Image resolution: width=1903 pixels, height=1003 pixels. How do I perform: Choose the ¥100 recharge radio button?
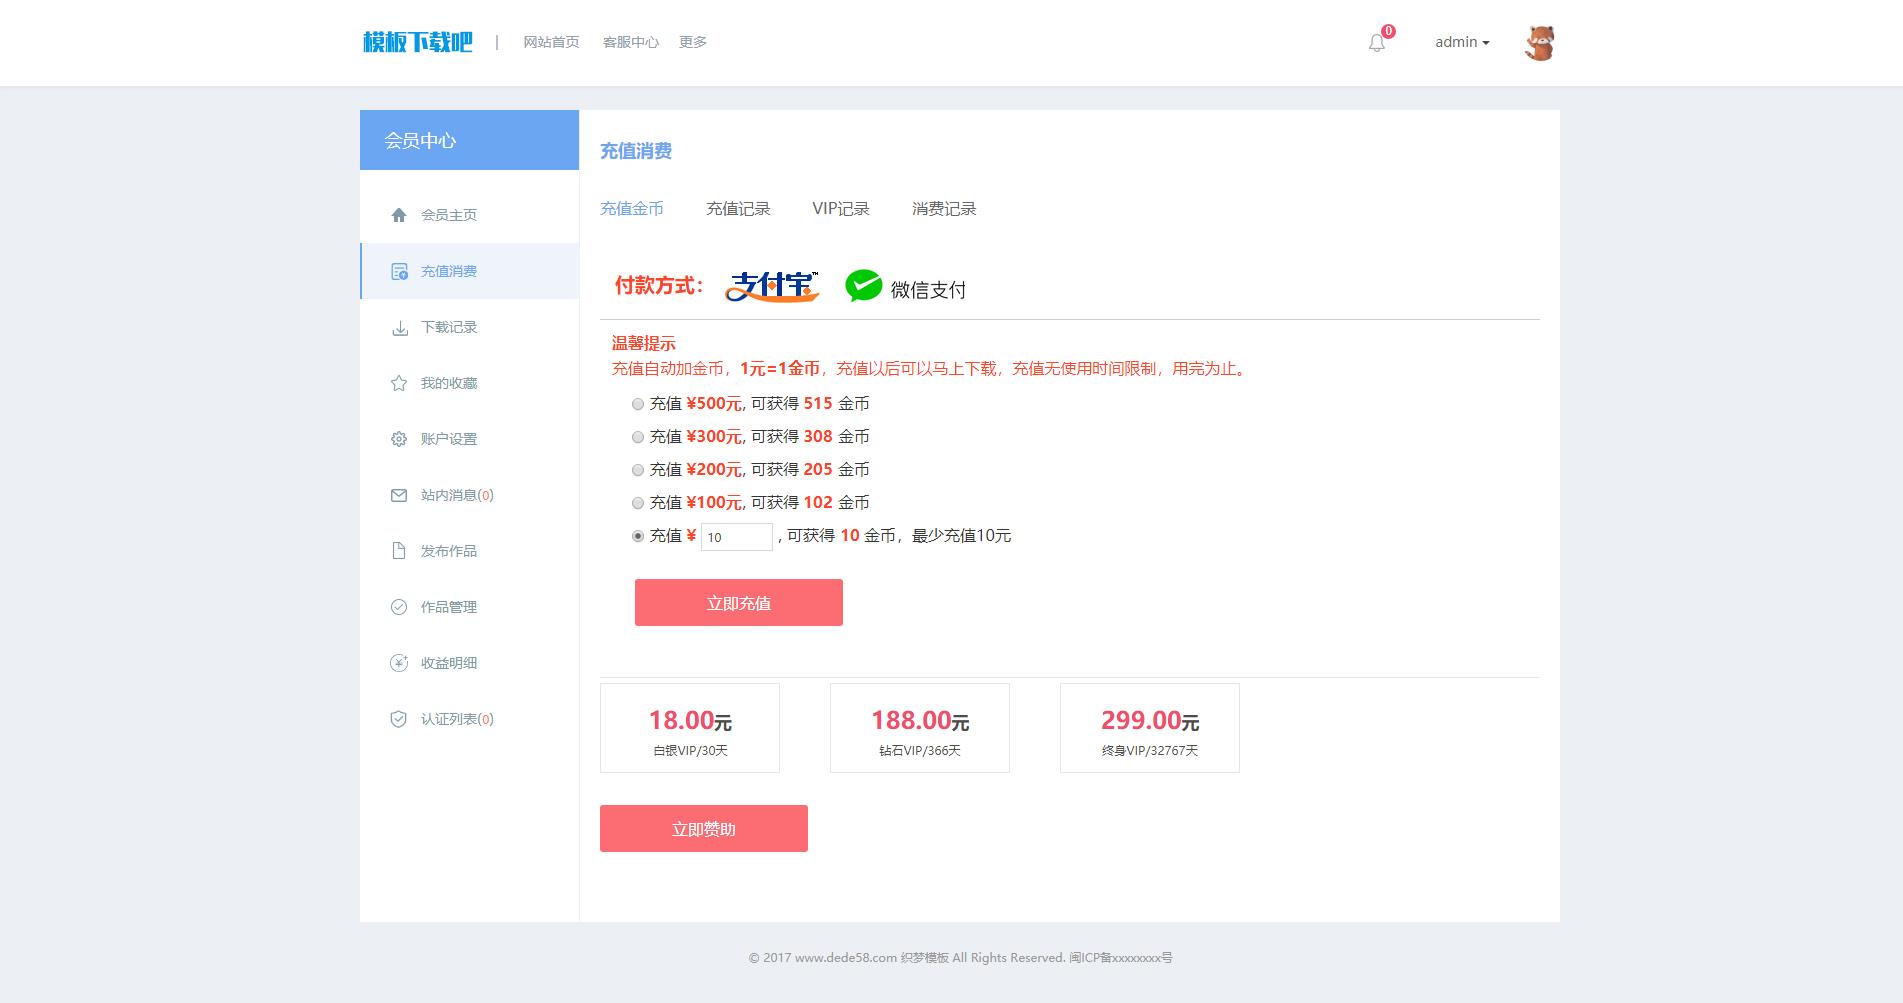638,503
